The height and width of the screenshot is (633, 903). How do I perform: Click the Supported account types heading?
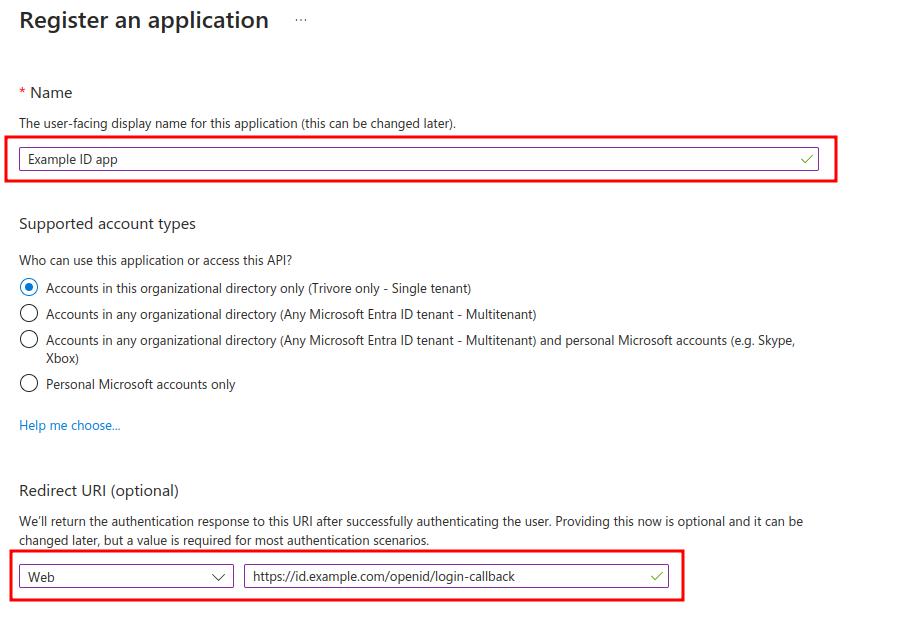pos(107,224)
